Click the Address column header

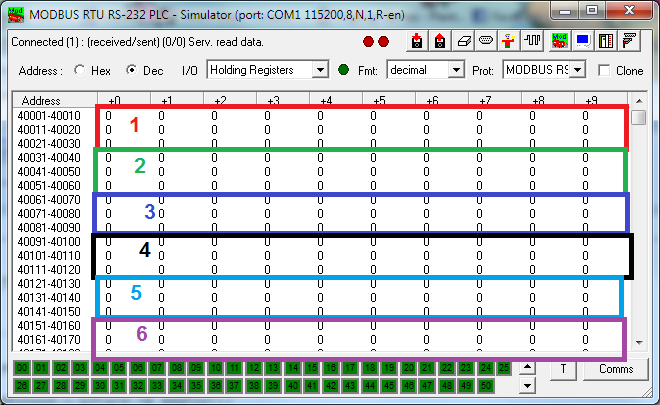pyautogui.click(x=55, y=100)
